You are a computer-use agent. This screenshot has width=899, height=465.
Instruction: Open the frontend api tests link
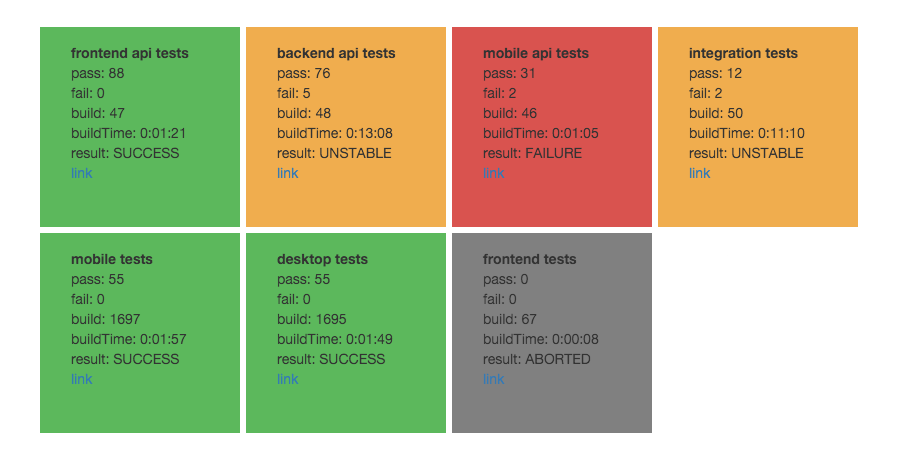[81, 173]
